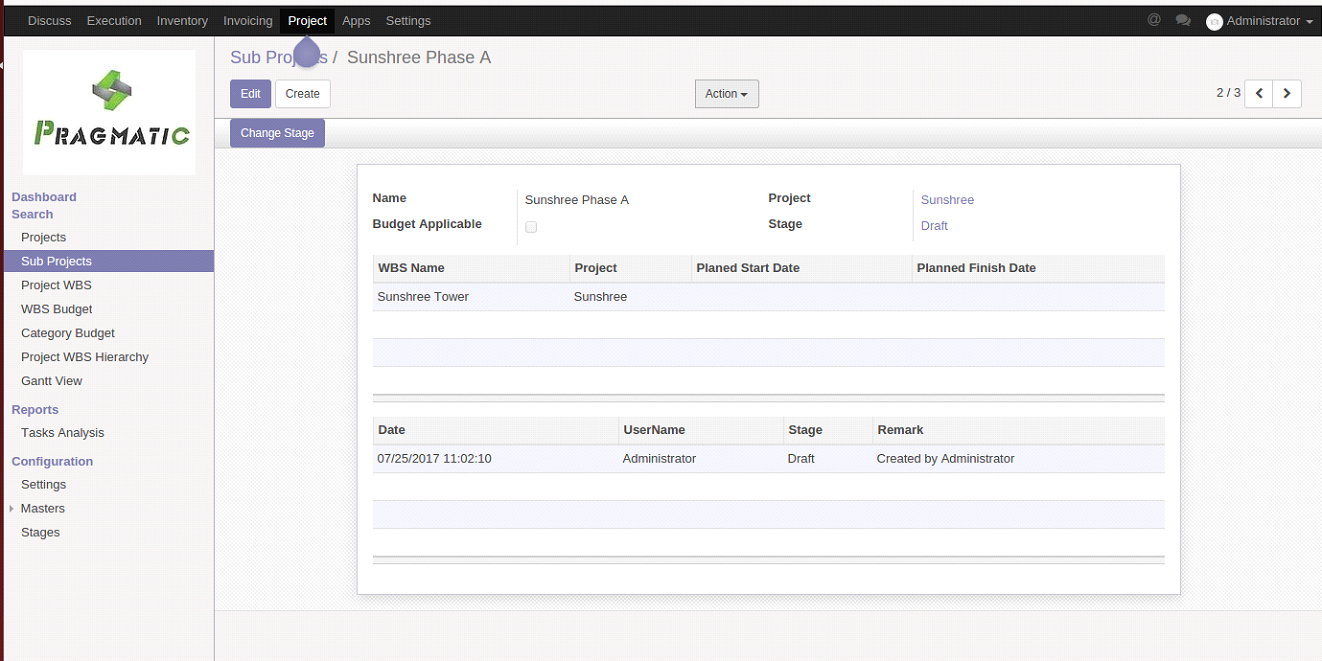Open the Sunshree project link
Screen dimensions: 1322x661
[x=947, y=200]
